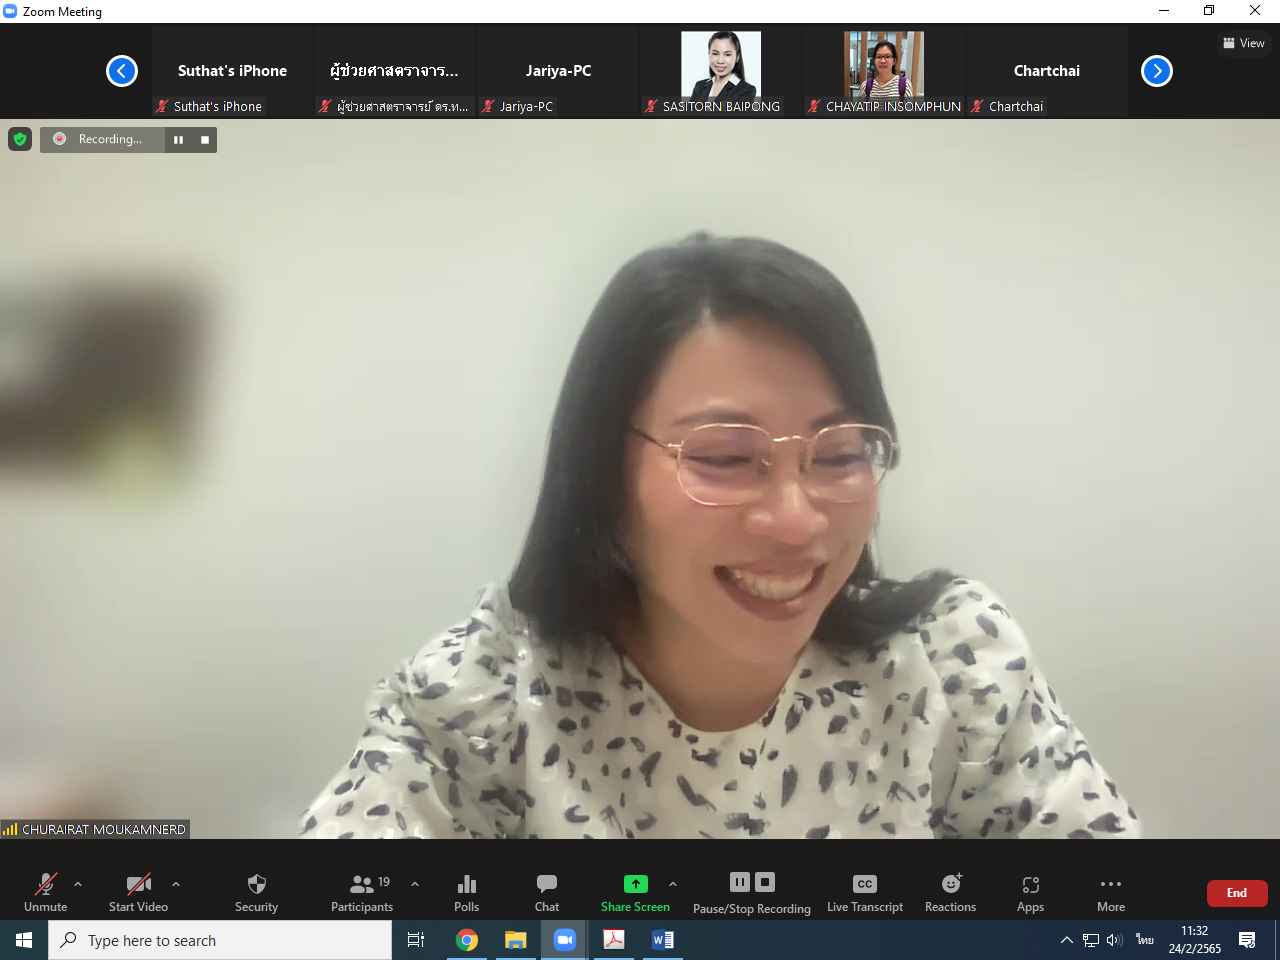The height and width of the screenshot is (960, 1280).
Task: Open Polls
Action: point(467,892)
